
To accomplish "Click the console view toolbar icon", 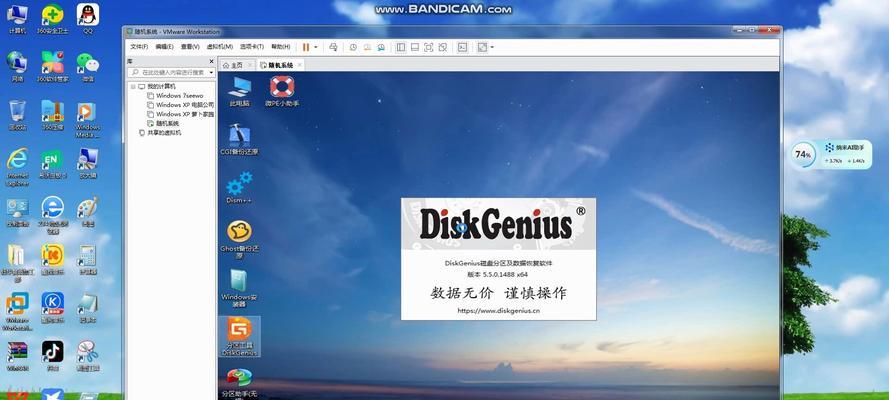I will (x=463, y=48).
